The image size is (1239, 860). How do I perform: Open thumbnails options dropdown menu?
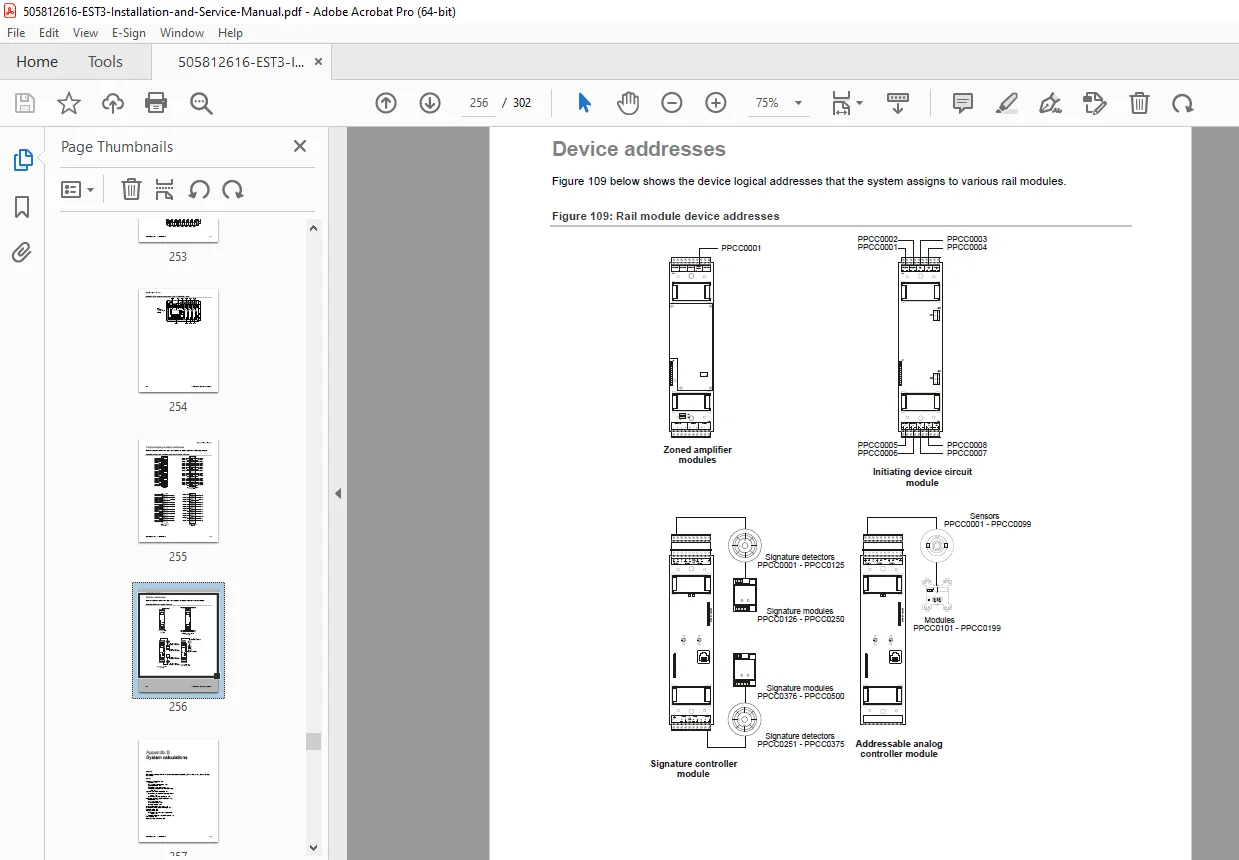(x=77, y=189)
